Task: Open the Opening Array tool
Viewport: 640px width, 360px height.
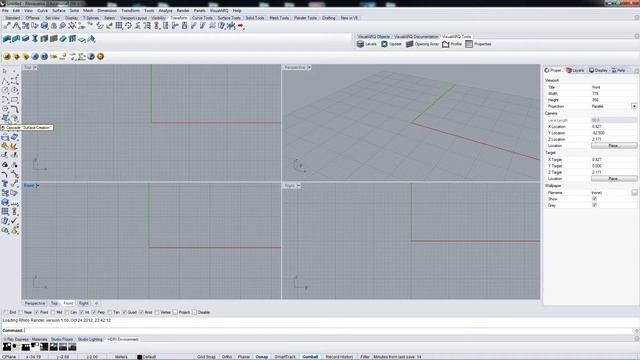Action: [x=422, y=44]
